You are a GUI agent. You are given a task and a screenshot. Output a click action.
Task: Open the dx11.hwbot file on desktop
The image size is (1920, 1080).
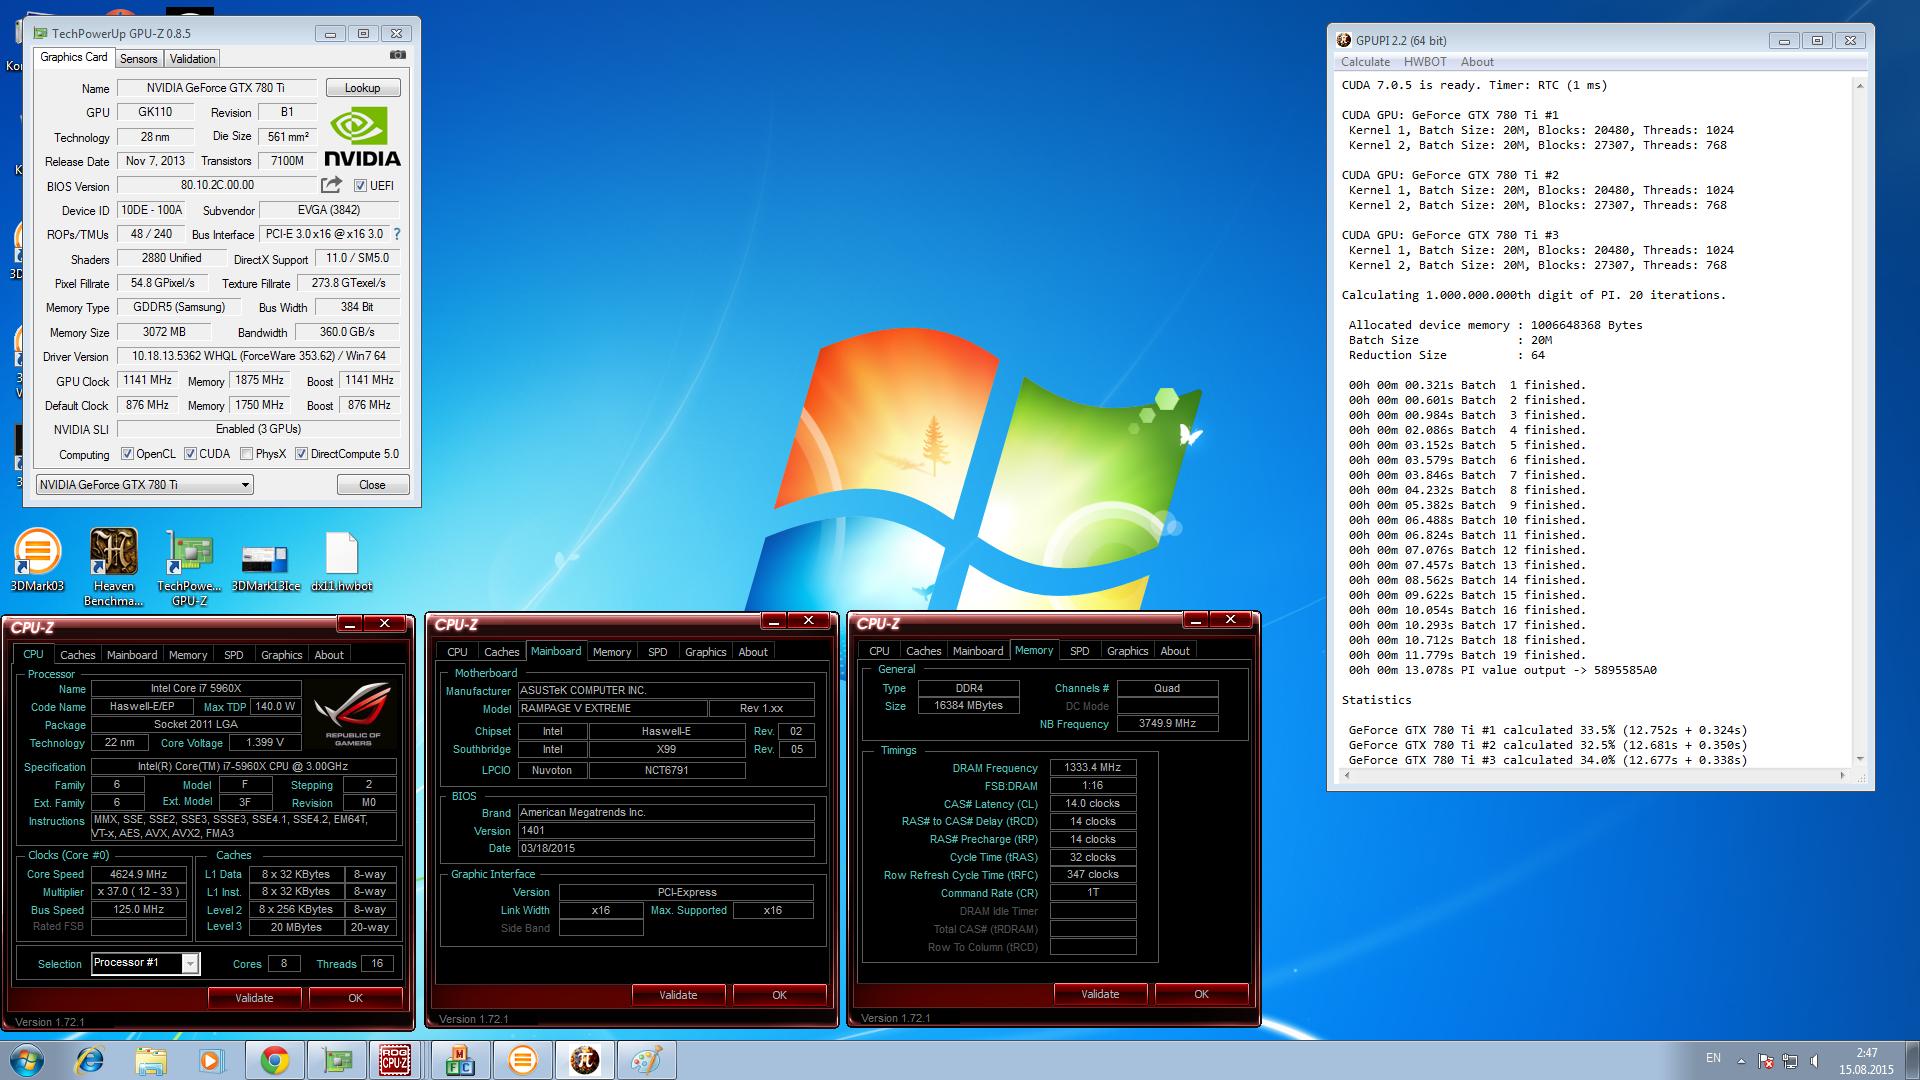tap(341, 561)
